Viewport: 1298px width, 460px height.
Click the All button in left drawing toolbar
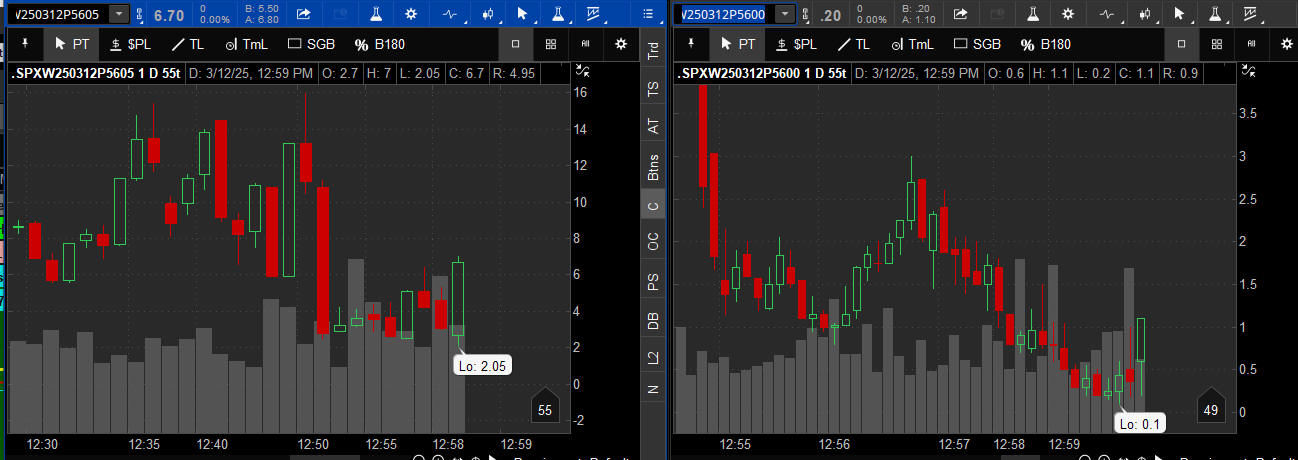tap(586, 44)
